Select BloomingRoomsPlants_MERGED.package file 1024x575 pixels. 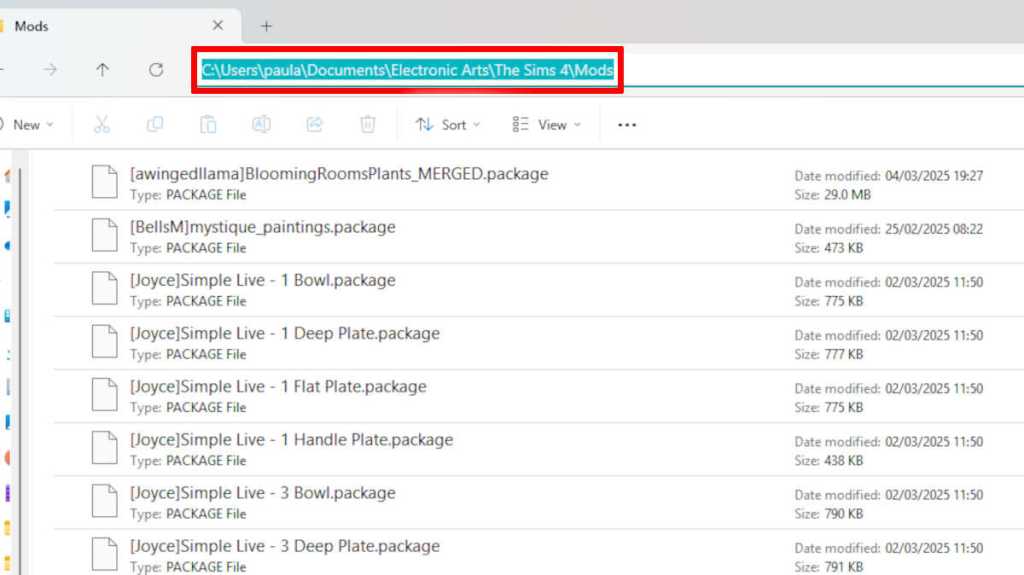(339, 174)
